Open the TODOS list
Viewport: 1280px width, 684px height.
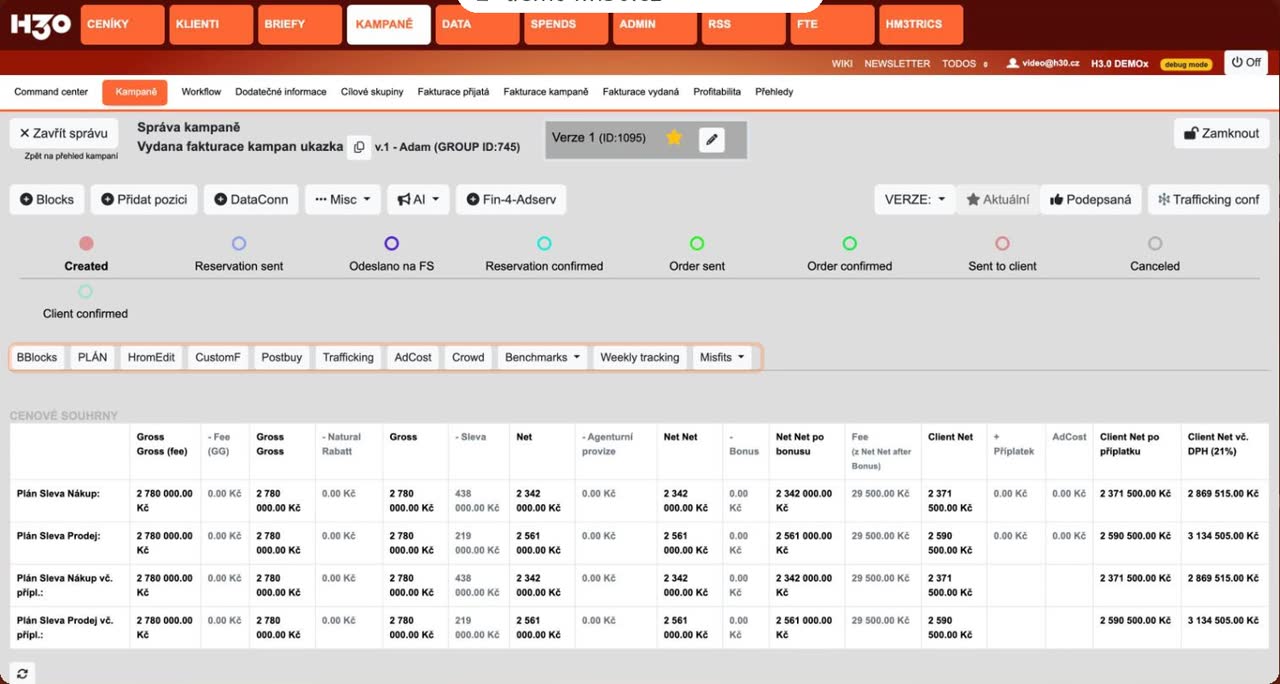point(964,64)
